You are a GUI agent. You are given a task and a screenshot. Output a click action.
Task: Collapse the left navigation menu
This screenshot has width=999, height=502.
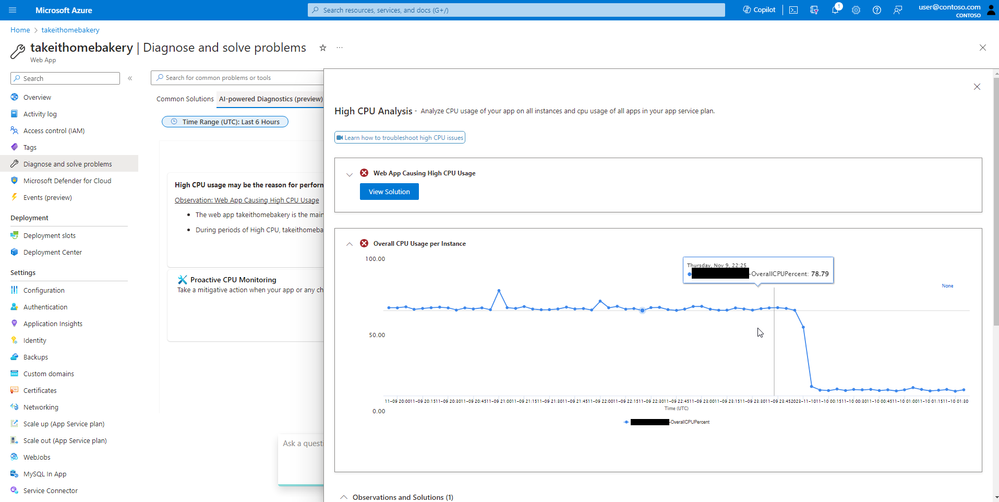(129, 78)
